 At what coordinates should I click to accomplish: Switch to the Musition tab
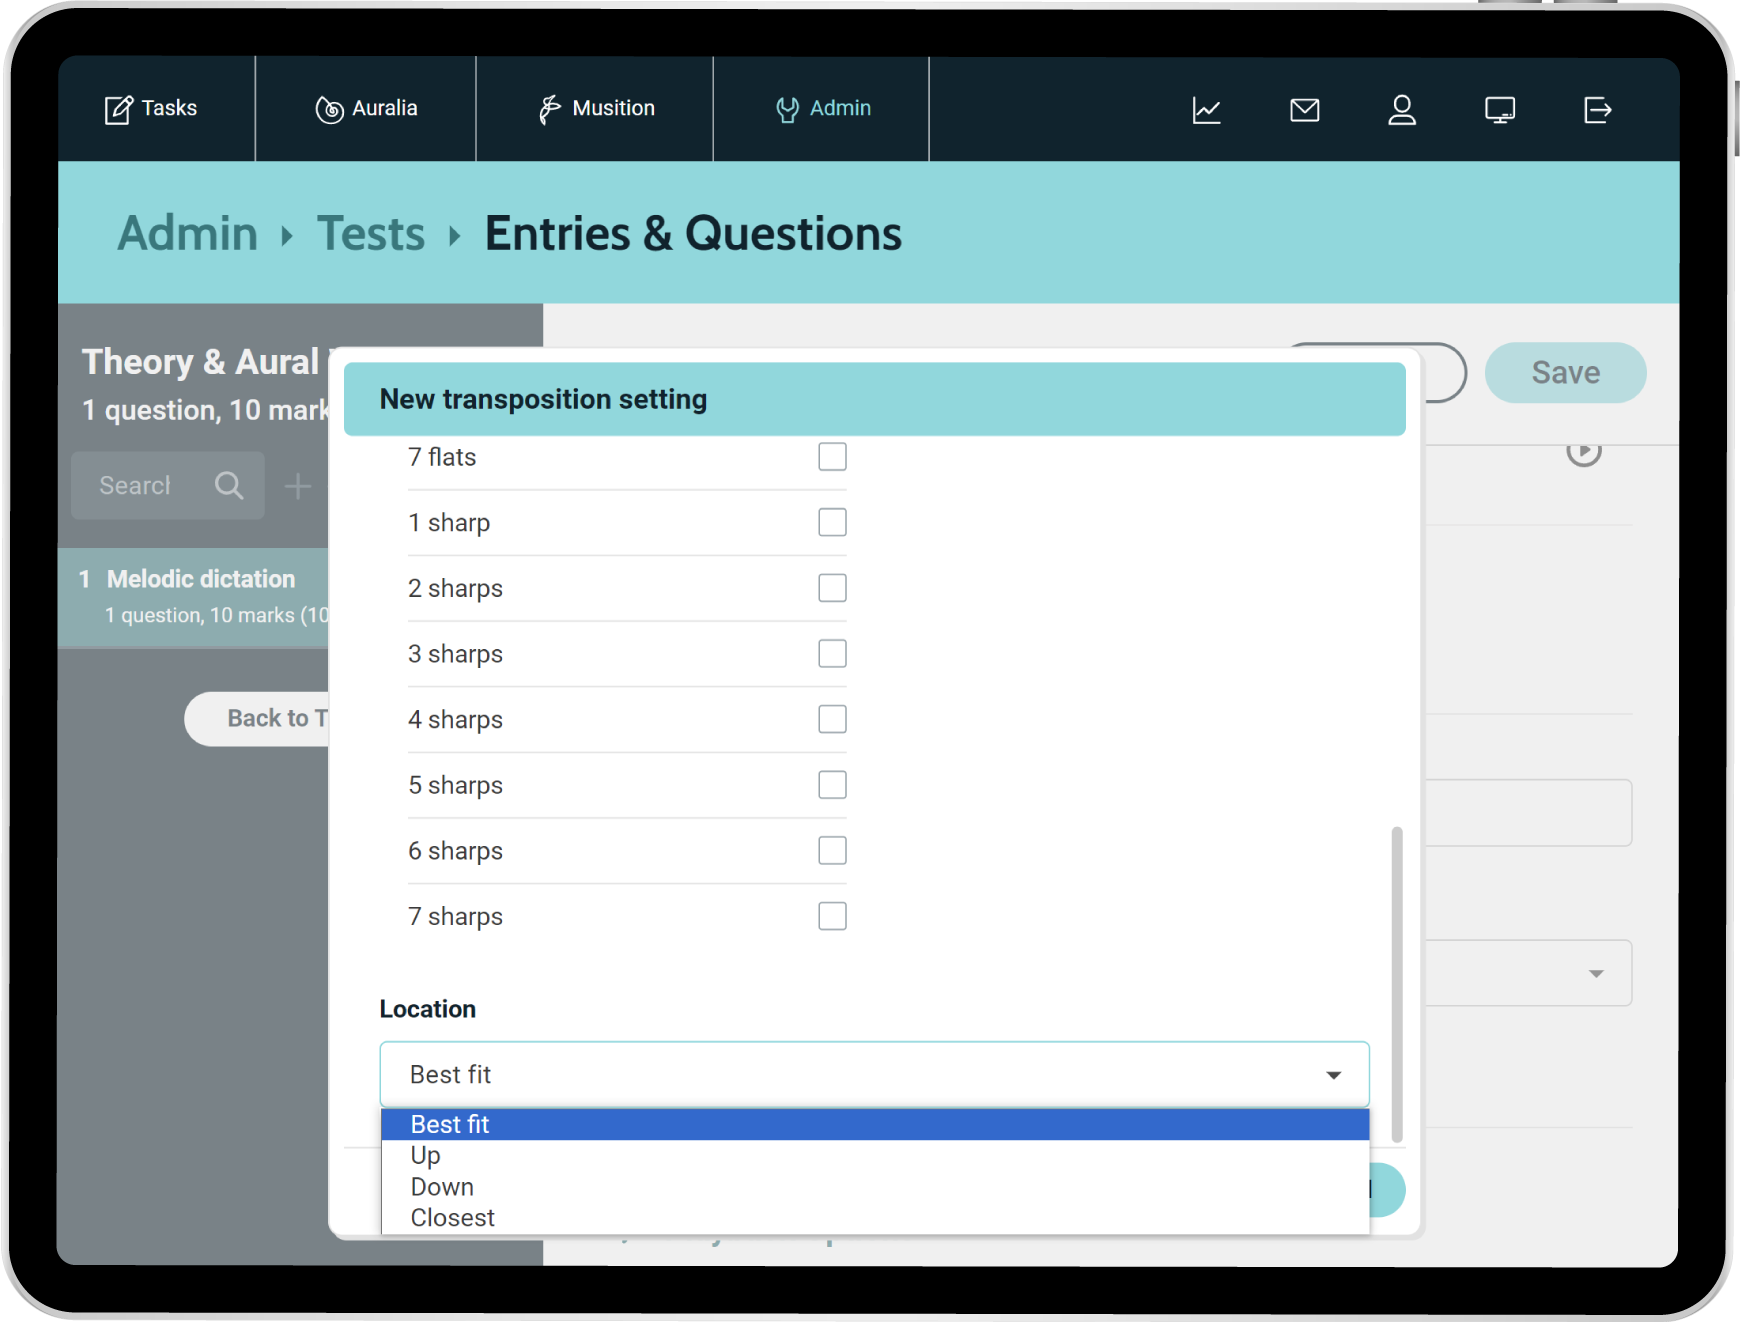(x=596, y=109)
